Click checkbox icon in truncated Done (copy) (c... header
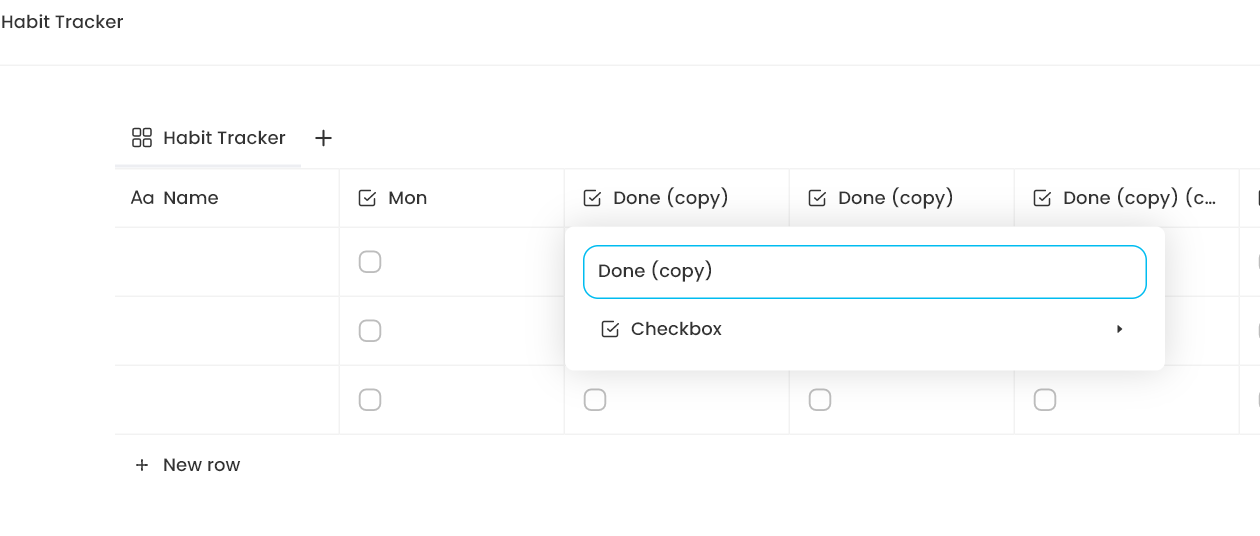Image resolution: width=1260 pixels, height=536 pixels. [1042, 198]
